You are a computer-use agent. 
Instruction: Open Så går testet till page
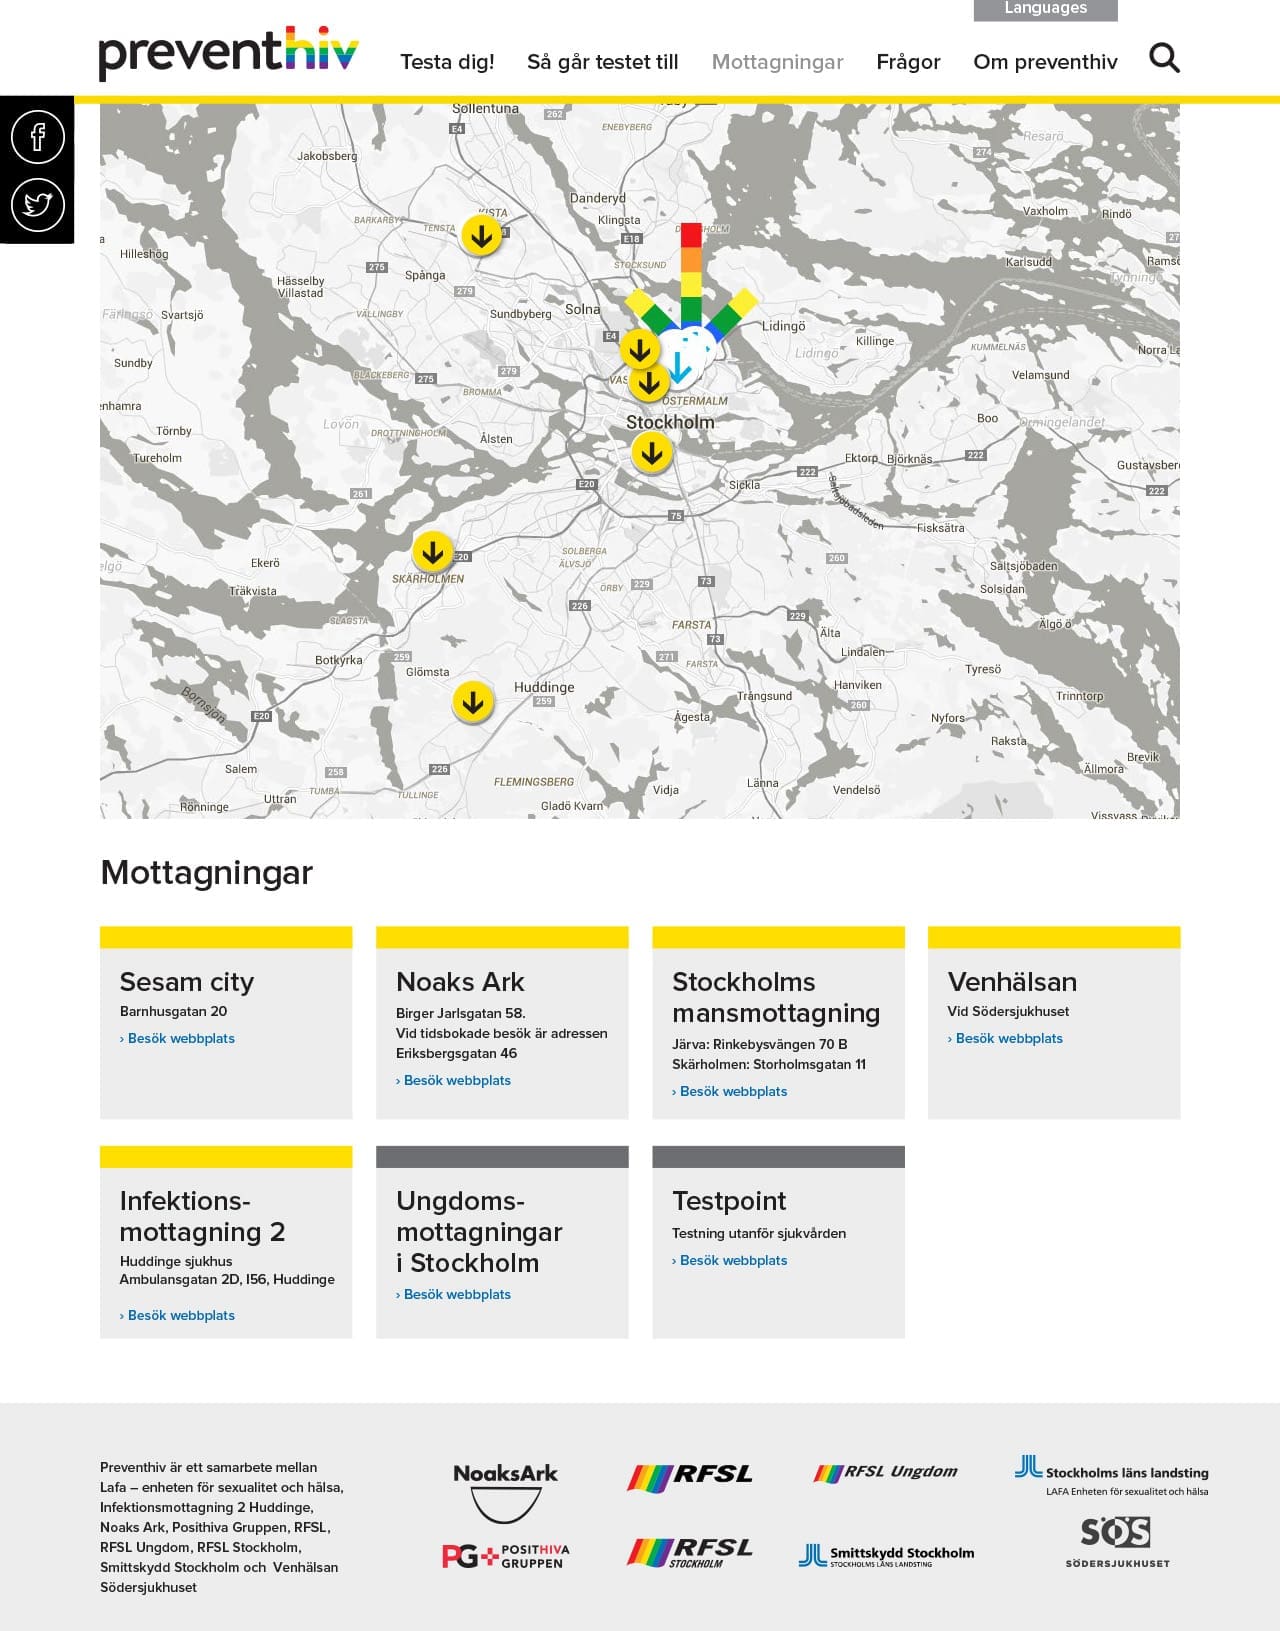(603, 62)
